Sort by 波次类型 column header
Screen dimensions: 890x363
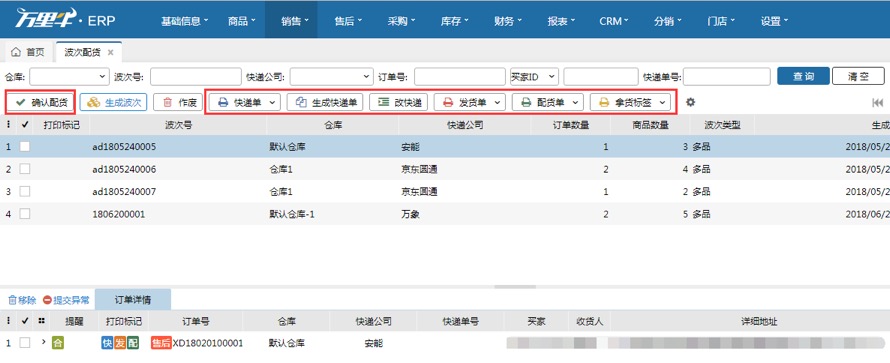[x=722, y=125]
